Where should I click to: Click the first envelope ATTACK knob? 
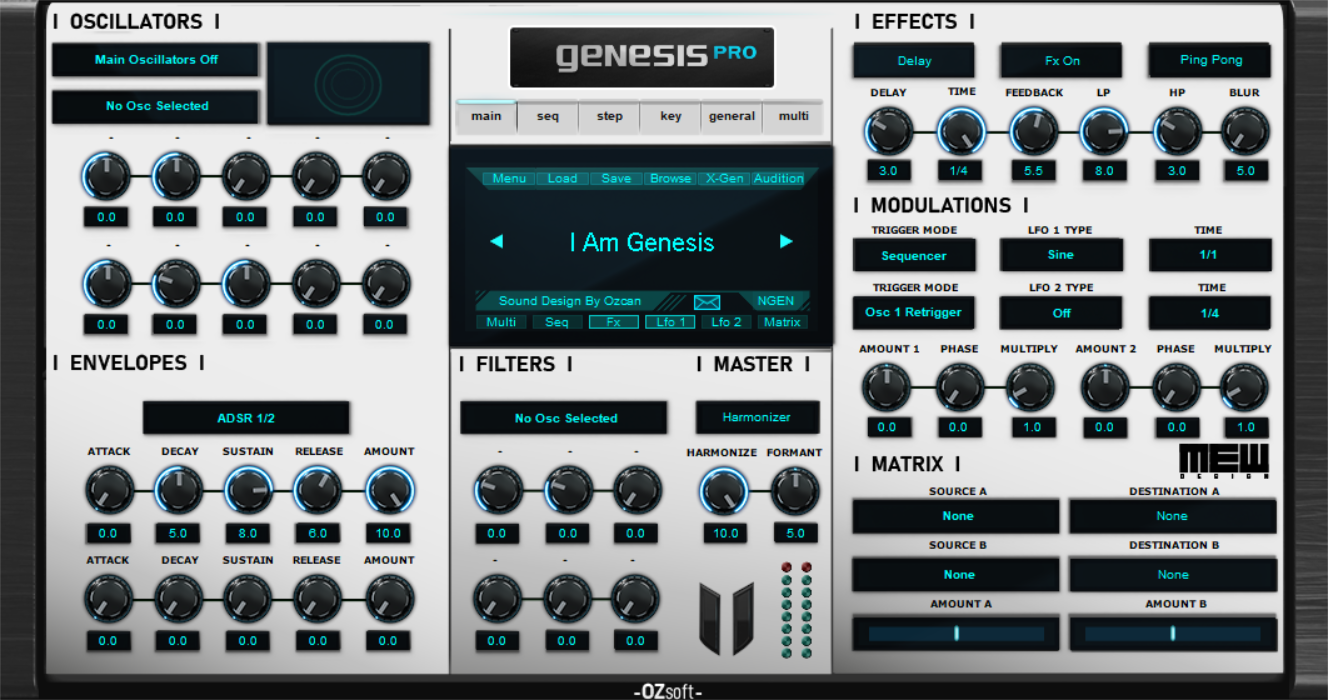[x=108, y=490]
